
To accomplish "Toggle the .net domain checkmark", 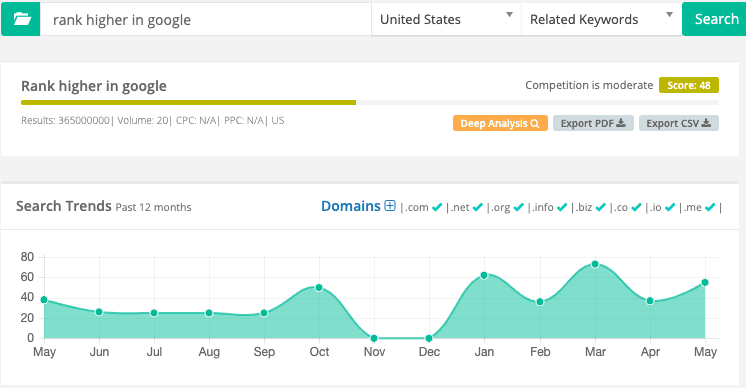I will coord(478,207).
